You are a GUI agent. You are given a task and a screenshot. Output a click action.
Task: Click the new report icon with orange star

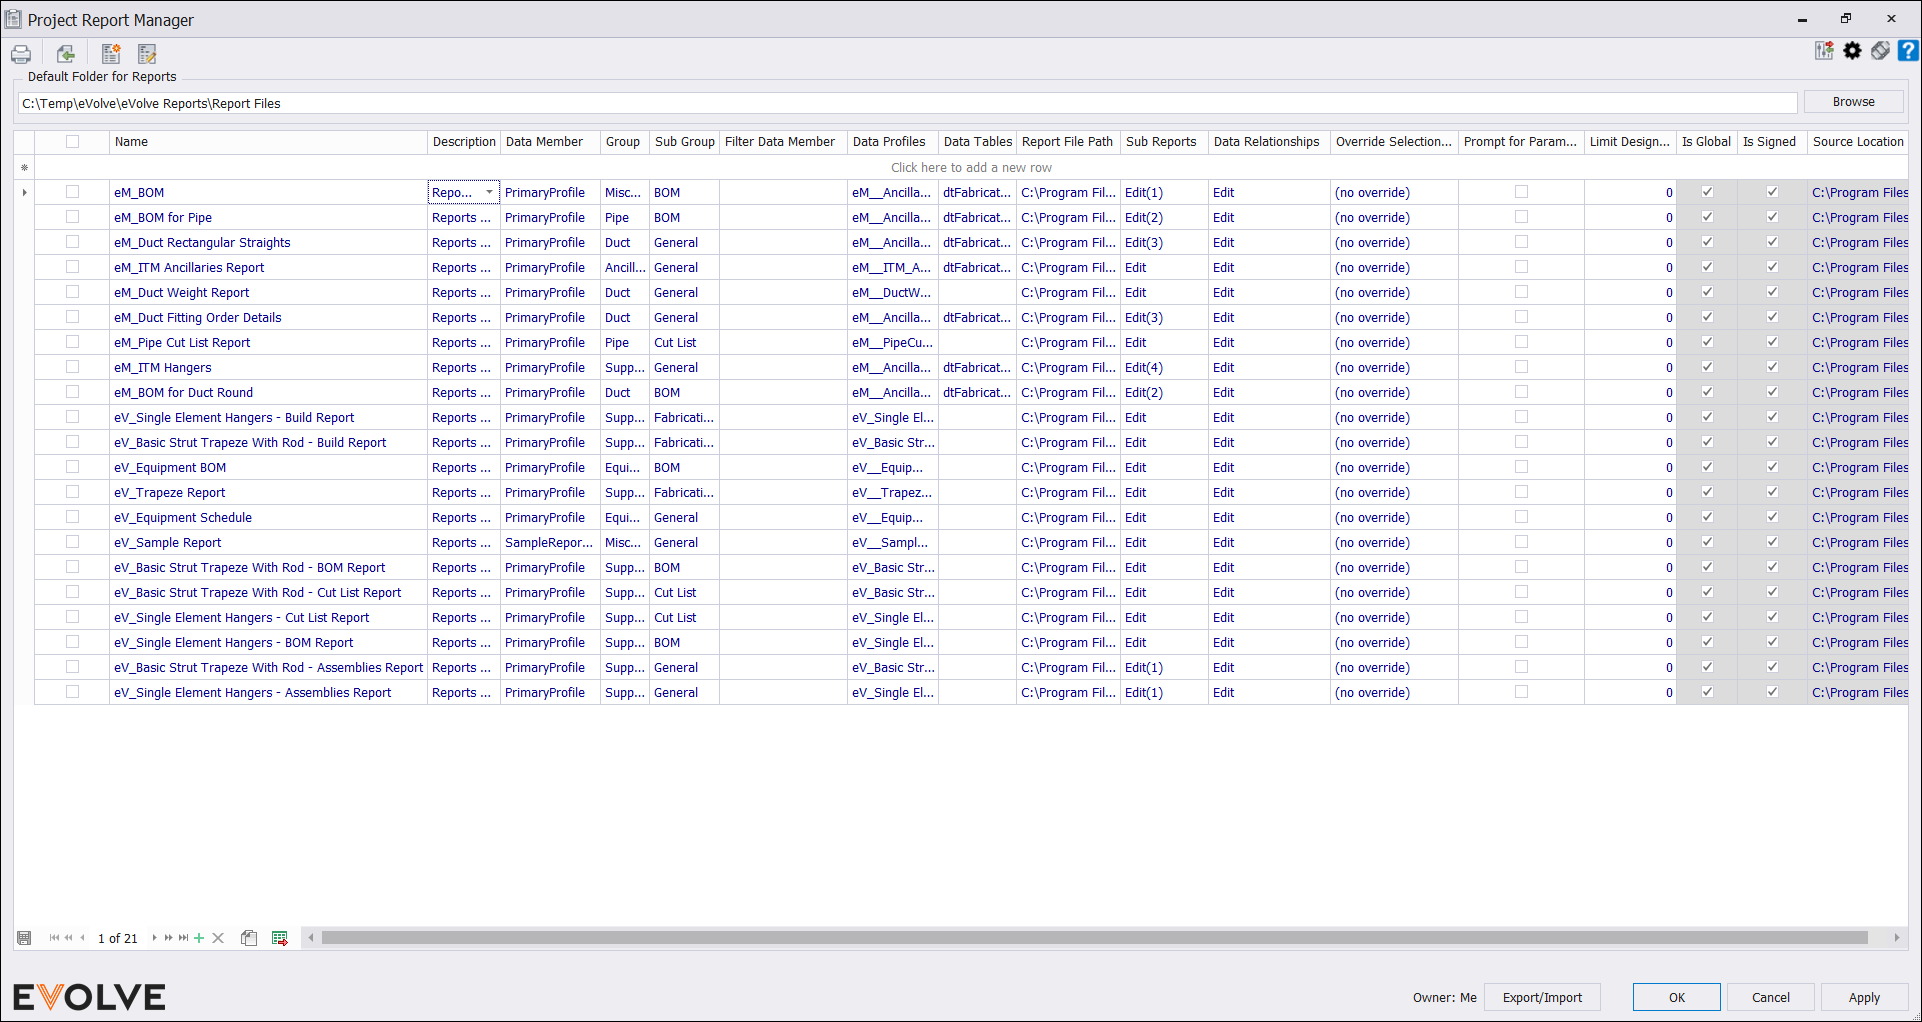point(111,54)
